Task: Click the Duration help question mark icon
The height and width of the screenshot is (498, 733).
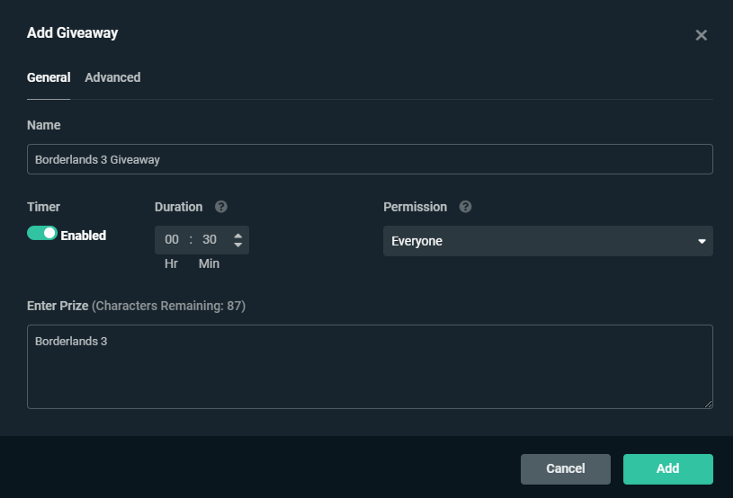Action: [221, 207]
